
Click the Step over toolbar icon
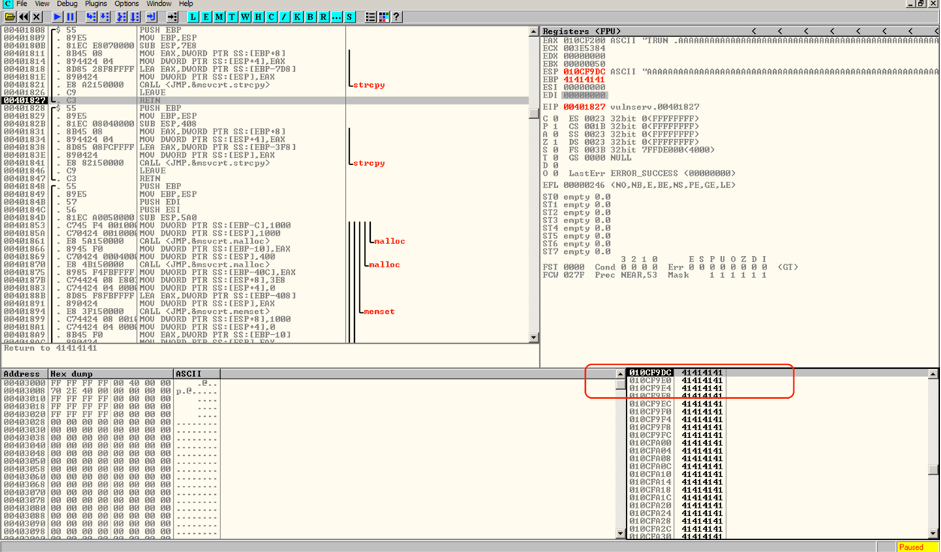[104, 17]
